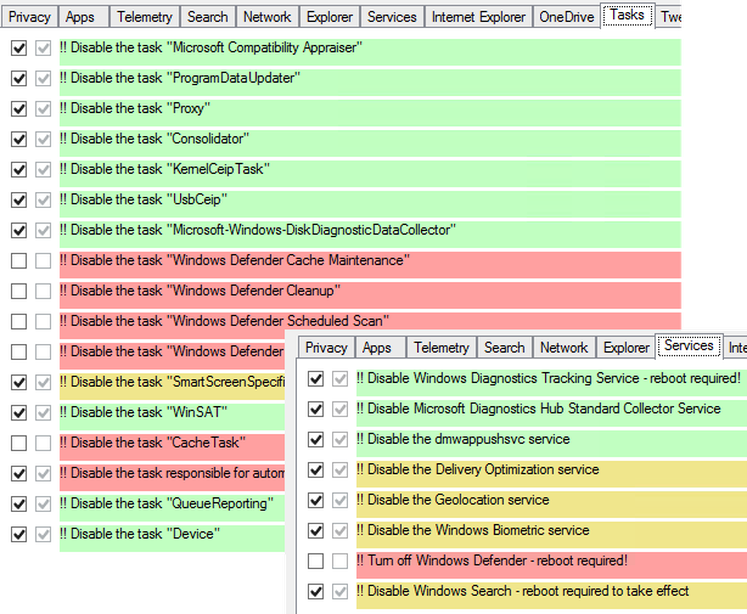Screen dimensions: 747x614
Task: Open Search tab in the lower window
Action: click(x=505, y=348)
